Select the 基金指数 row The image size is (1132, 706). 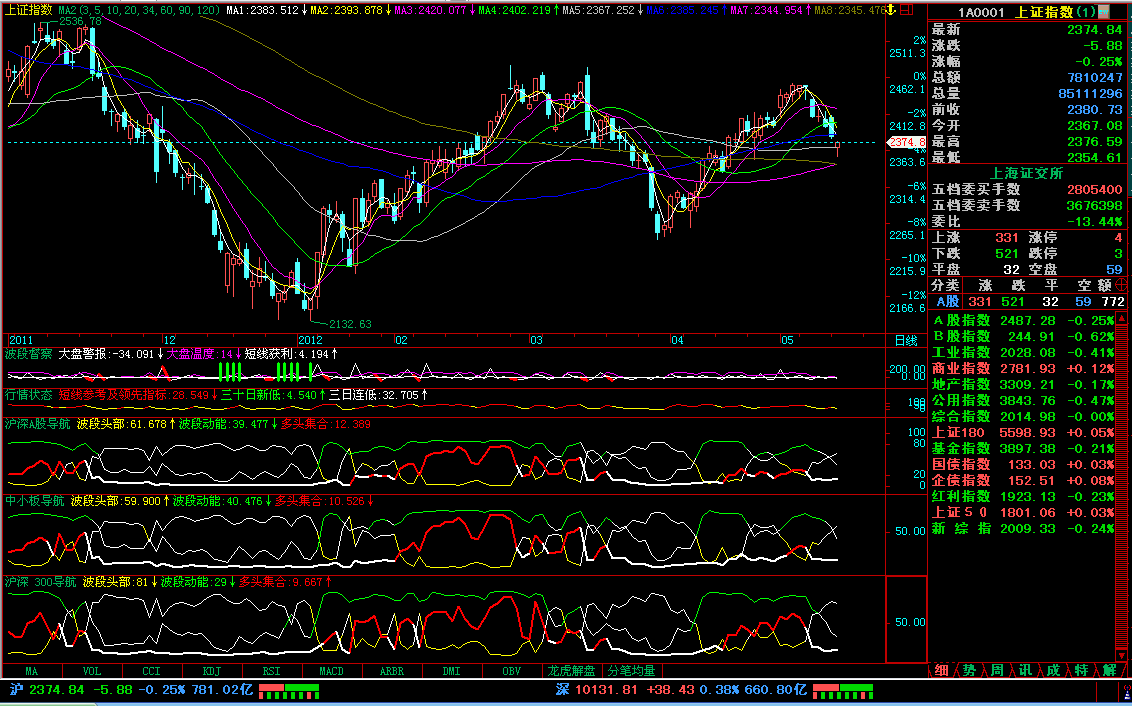click(x=1022, y=448)
